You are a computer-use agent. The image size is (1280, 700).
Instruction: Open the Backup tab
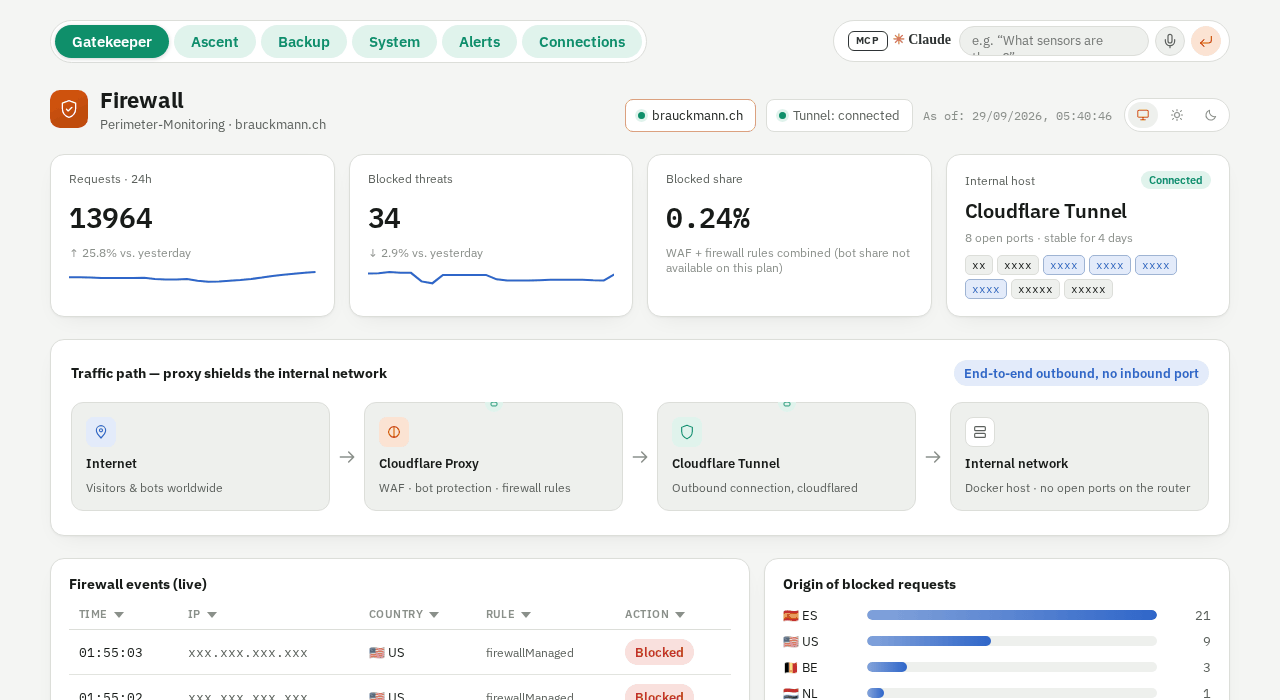tap(304, 42)
